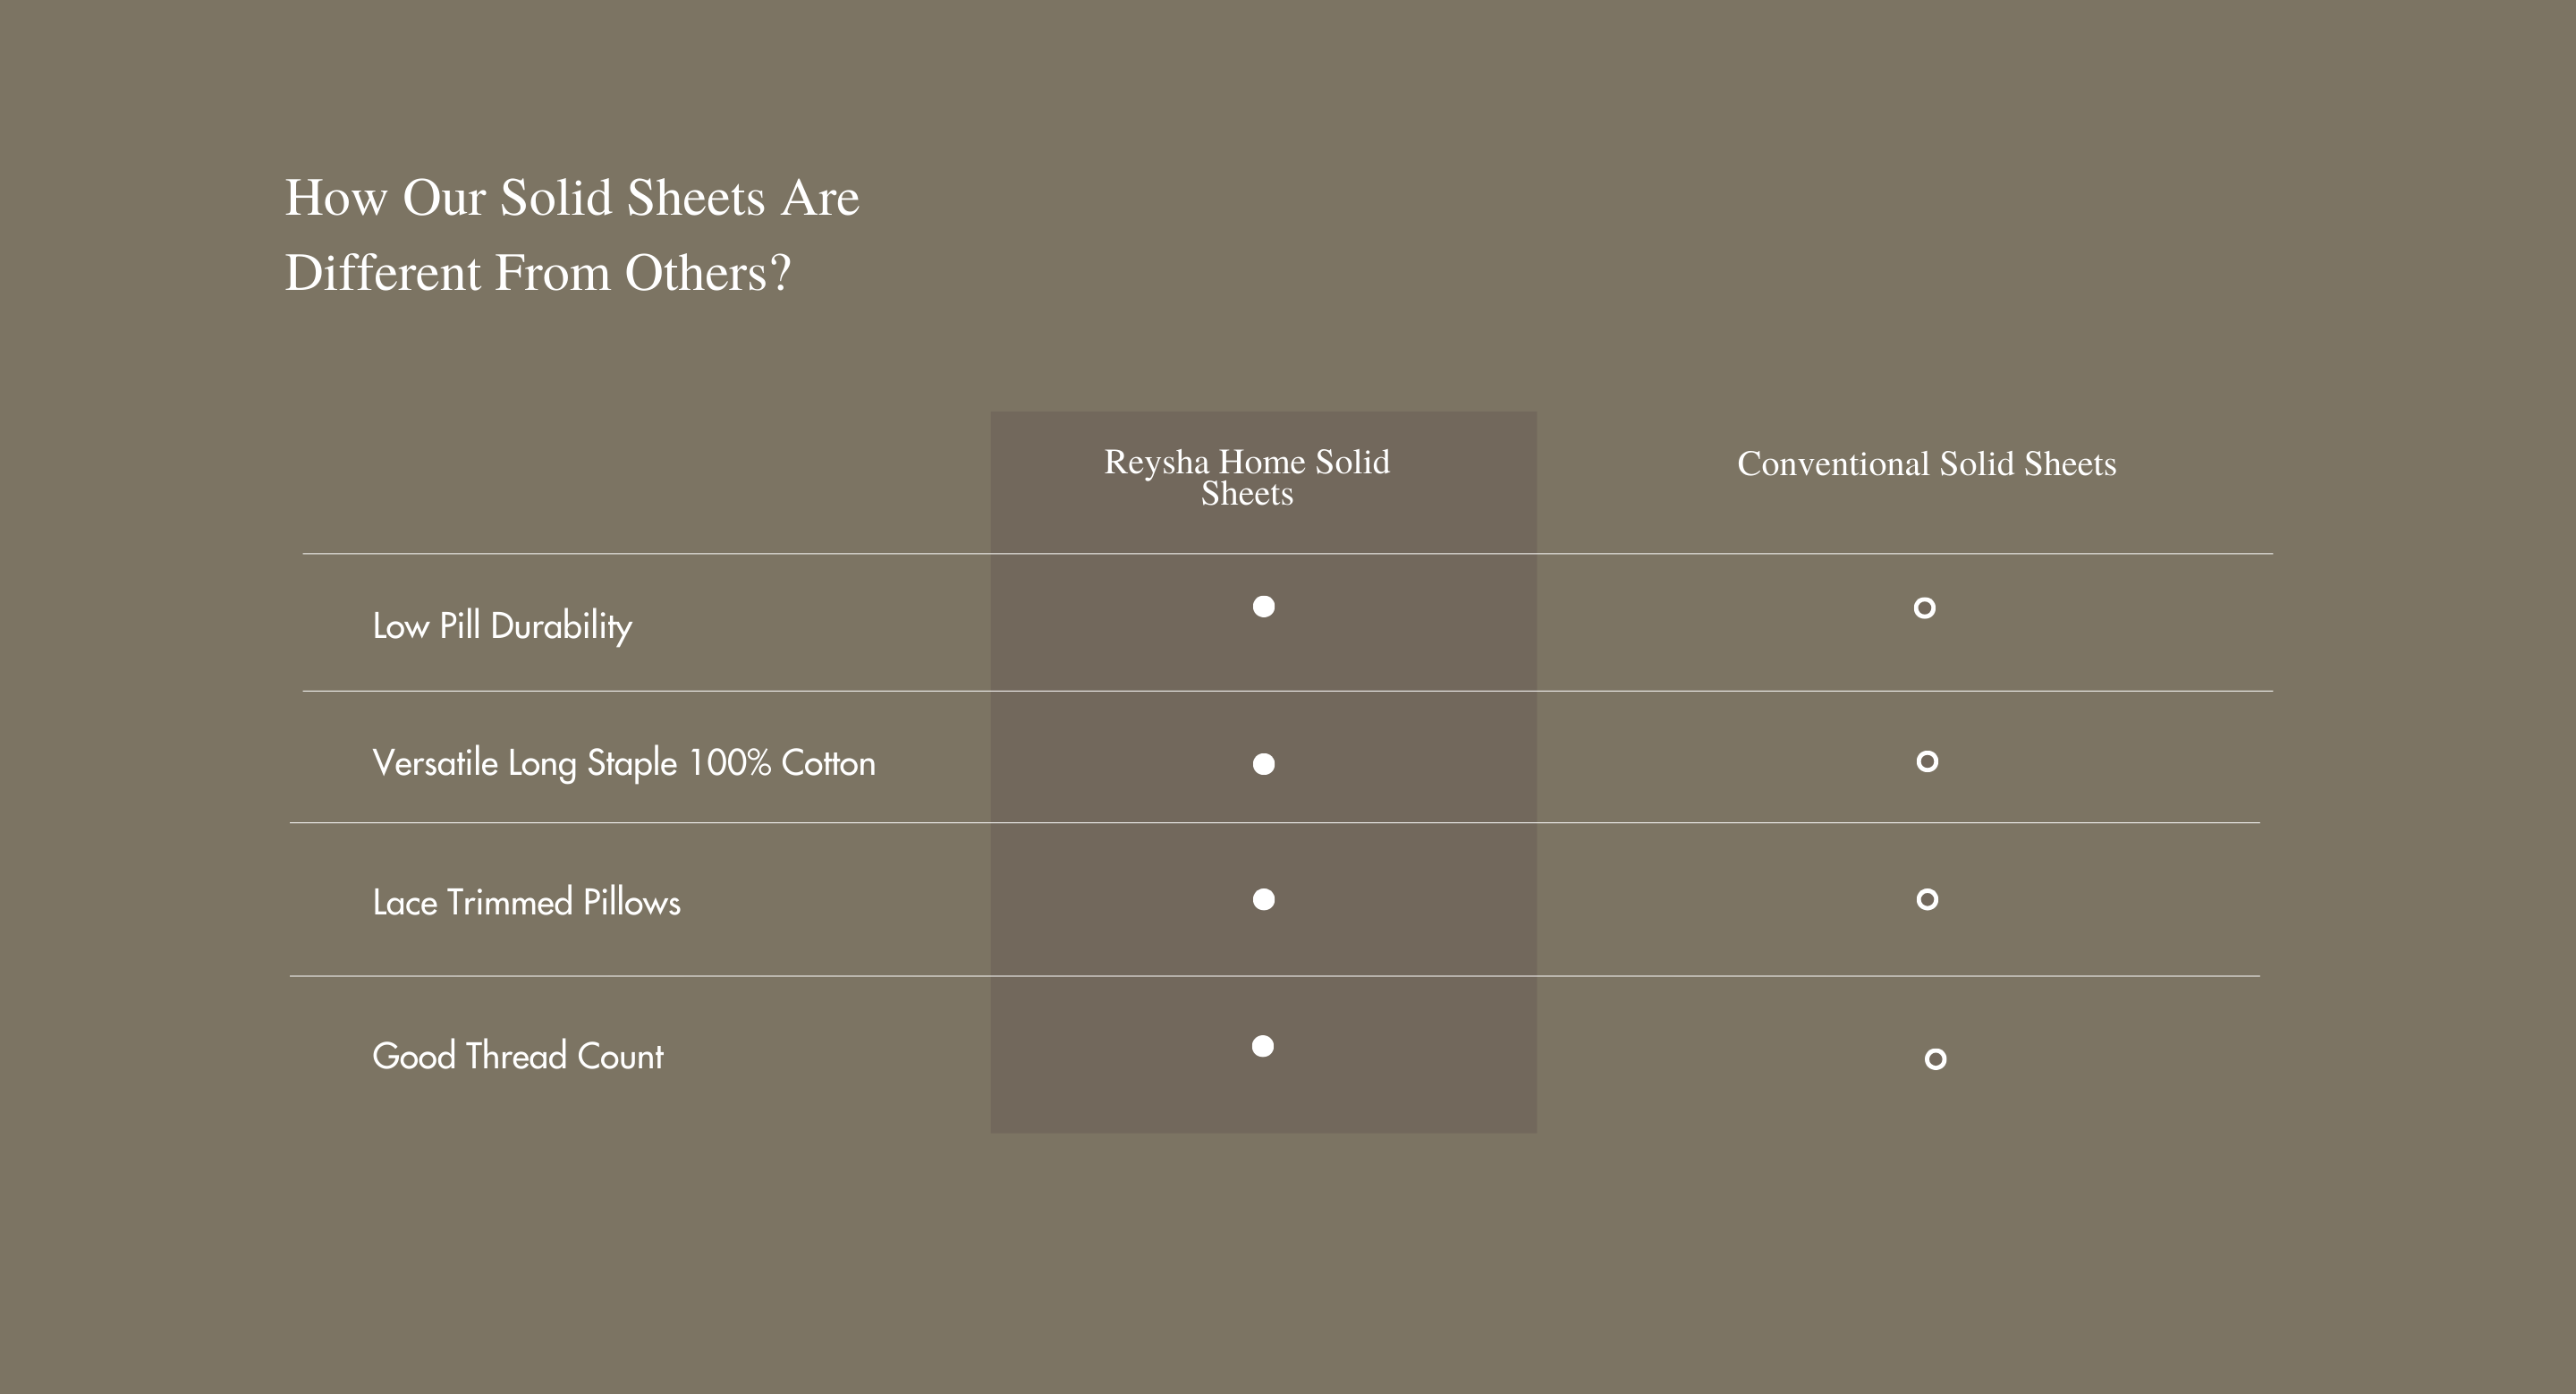
Task: Click the filled dot for Lace Trimmed Pillows
Action: [x=1264, y=900]
